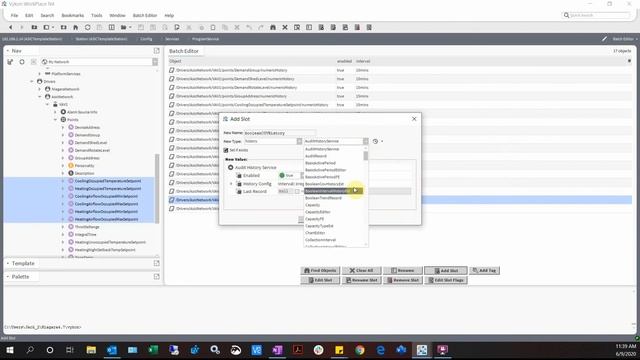Viewport: 640px width, 360px height.
Task: Open the Batch Editor view selector at top right
Action: (625, 39)
